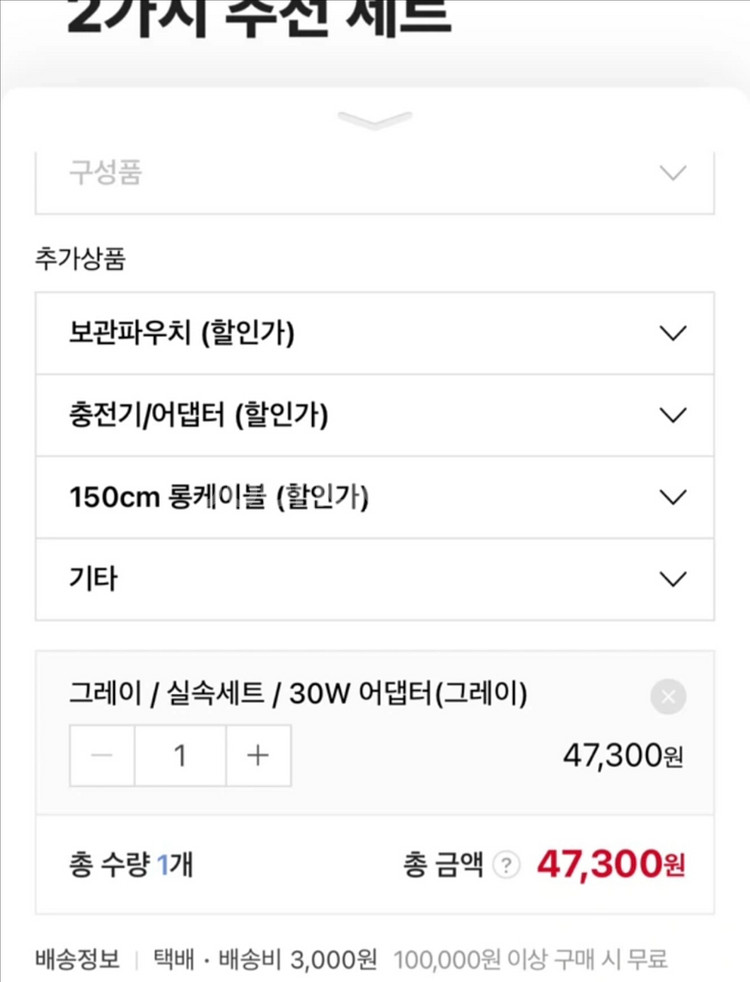This screenshot has width=750, height=982.
Task: Click the down arrow on the 구성품 row
Action: click(x=674, y=172)
